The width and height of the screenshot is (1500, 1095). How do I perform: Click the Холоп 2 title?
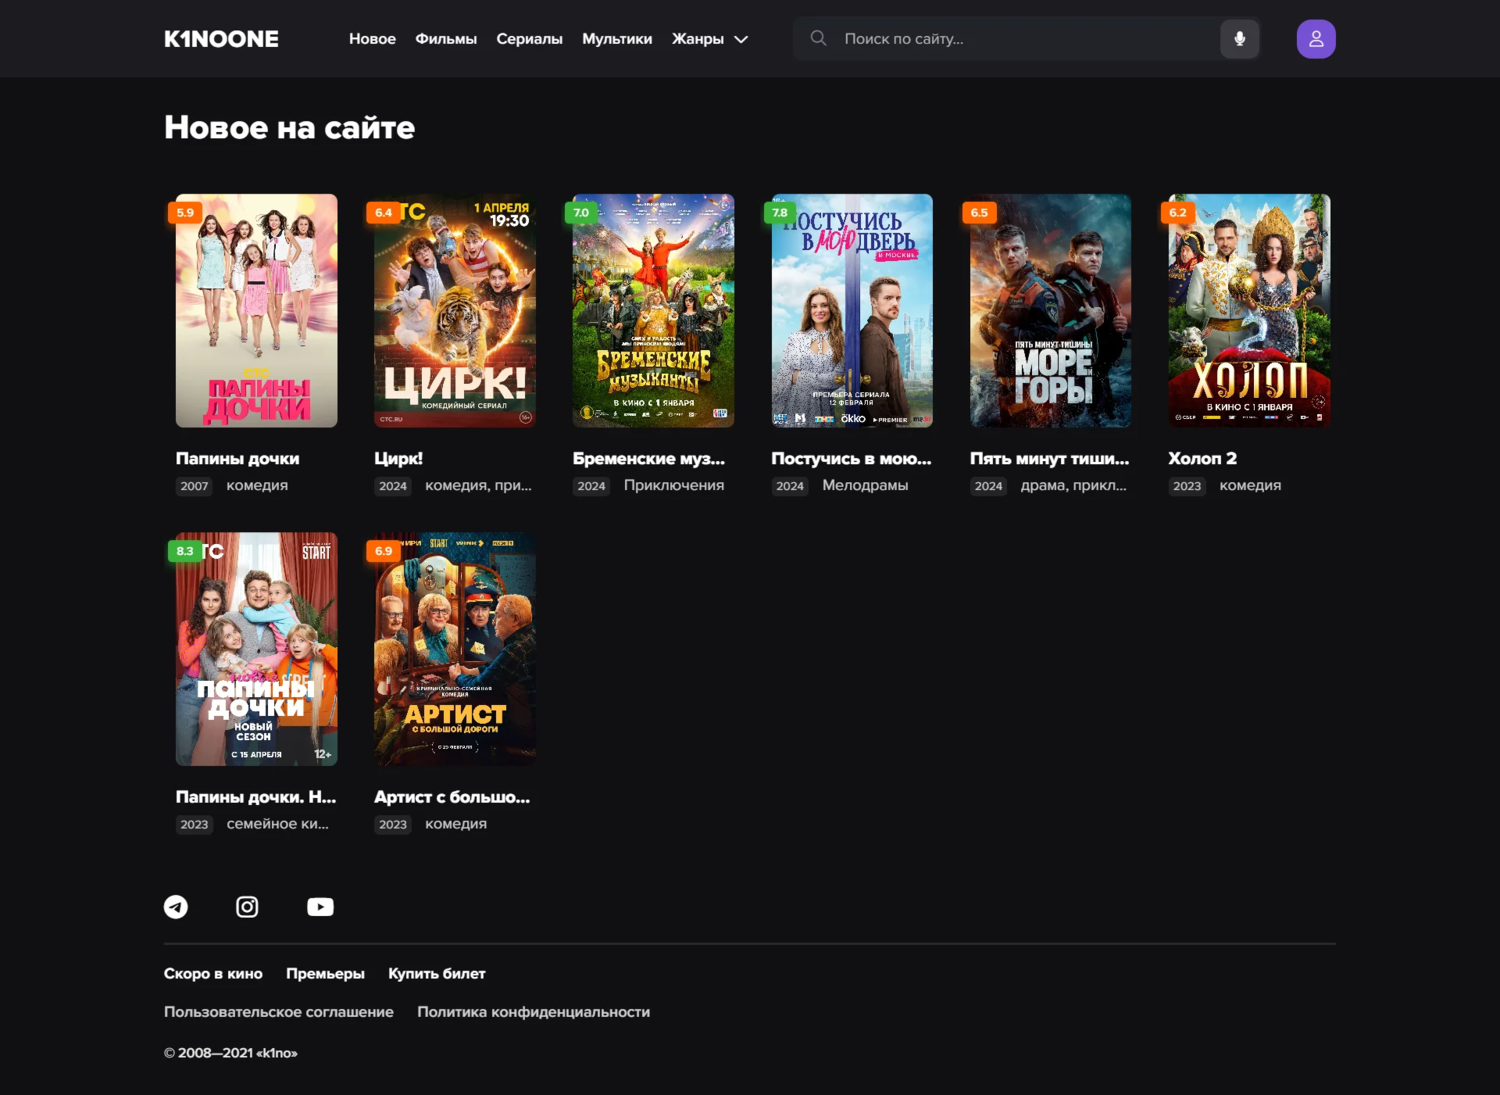[x=1202, y=458]
